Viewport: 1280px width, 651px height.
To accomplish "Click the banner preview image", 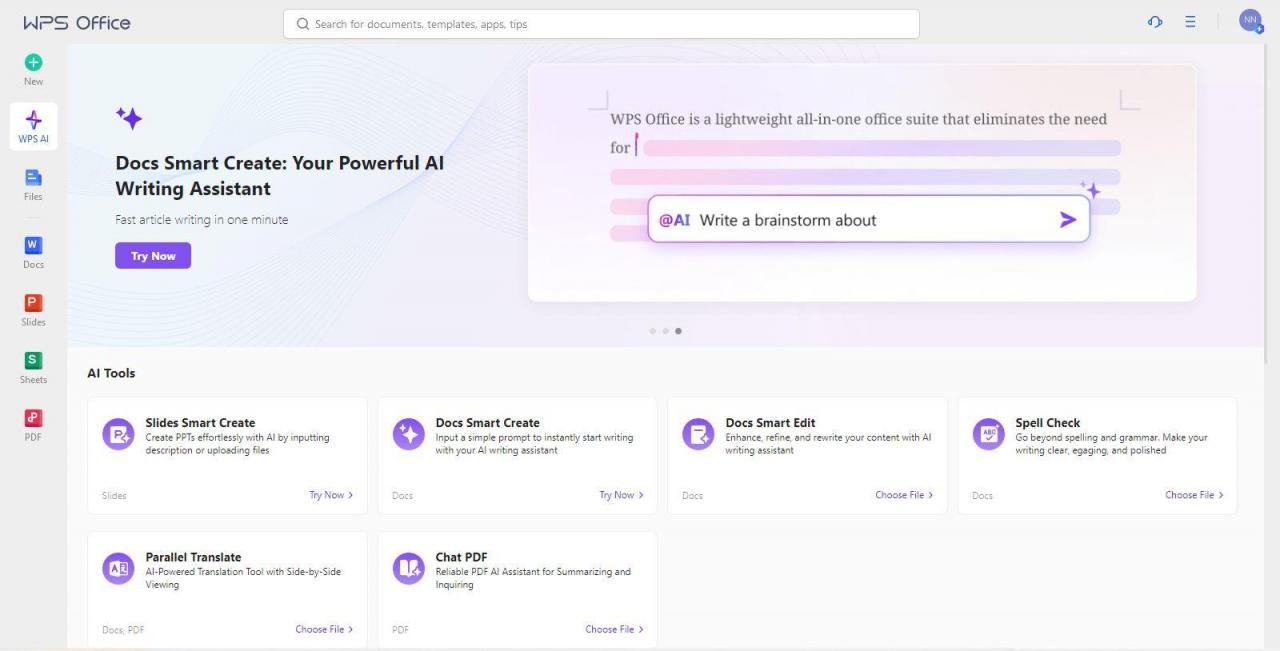I will click(862, 183).
